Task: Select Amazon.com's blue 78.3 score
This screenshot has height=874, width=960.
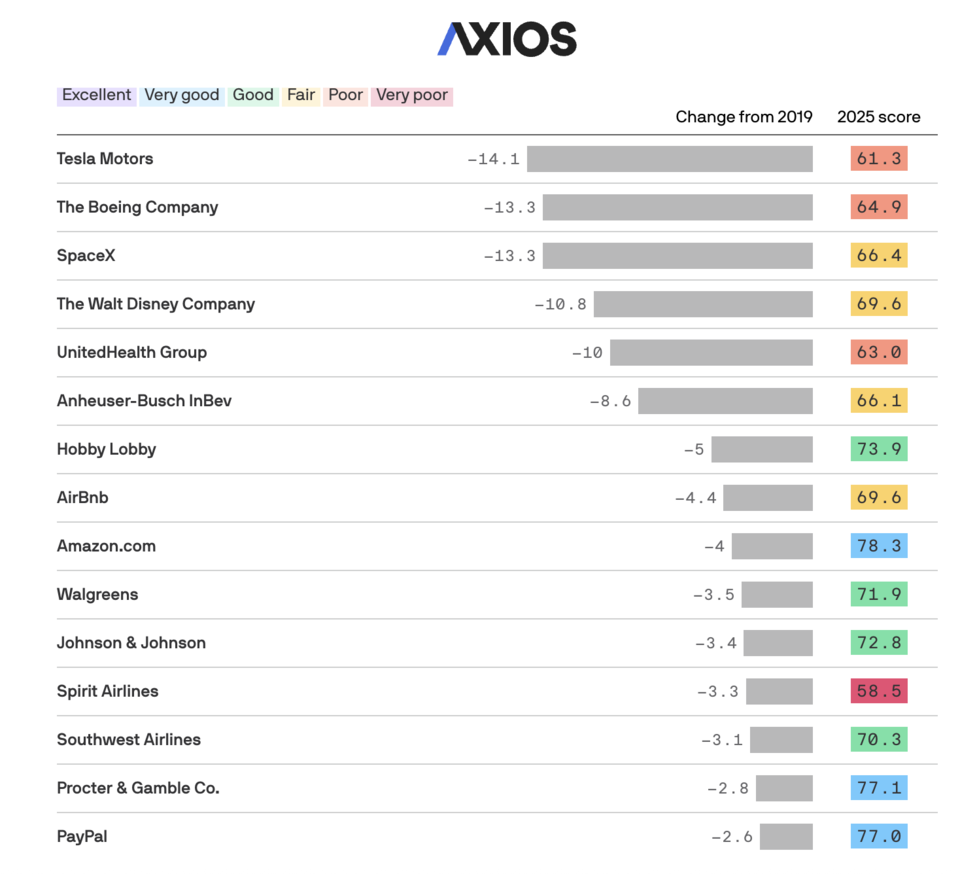Action: 879,546
